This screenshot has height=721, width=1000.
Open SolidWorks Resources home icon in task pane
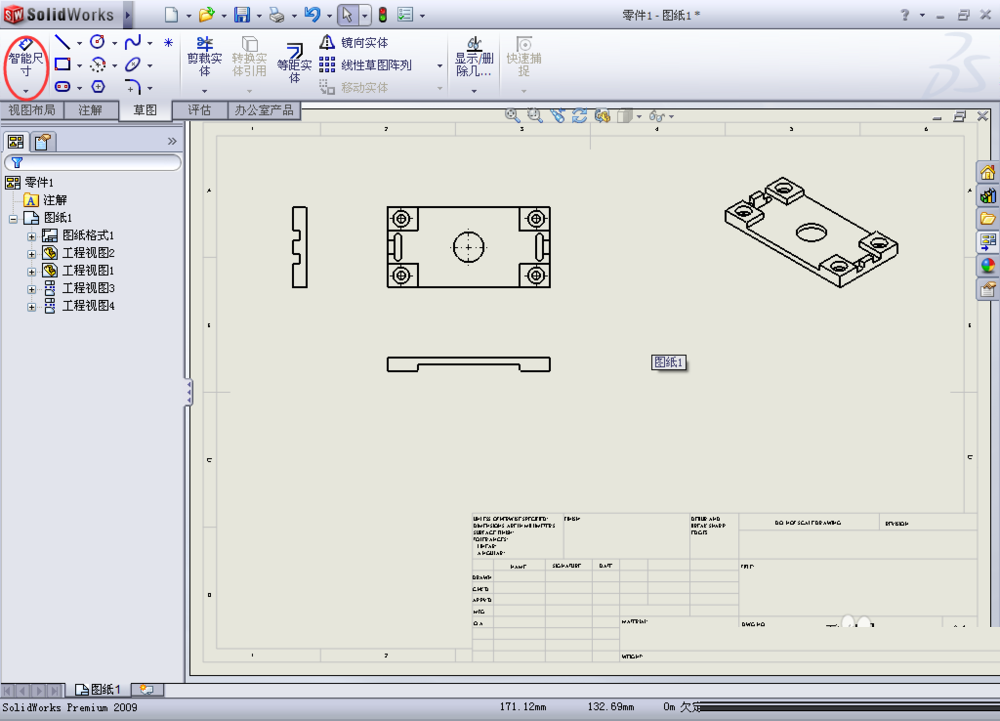[987, 173]
